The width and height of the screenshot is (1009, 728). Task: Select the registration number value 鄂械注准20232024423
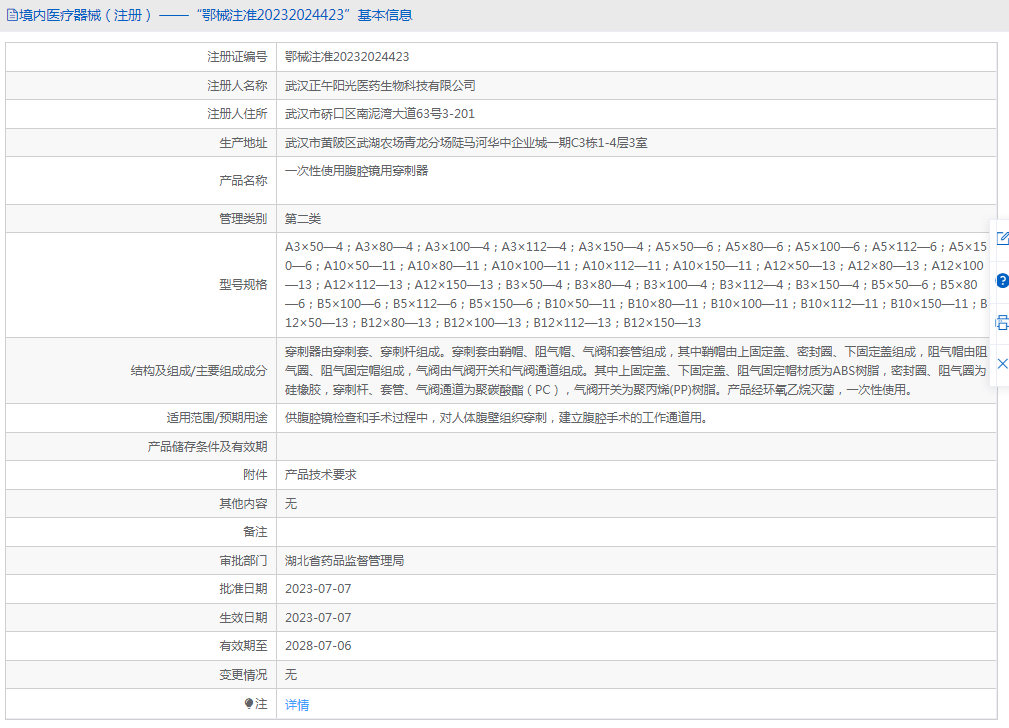(347, 57)
